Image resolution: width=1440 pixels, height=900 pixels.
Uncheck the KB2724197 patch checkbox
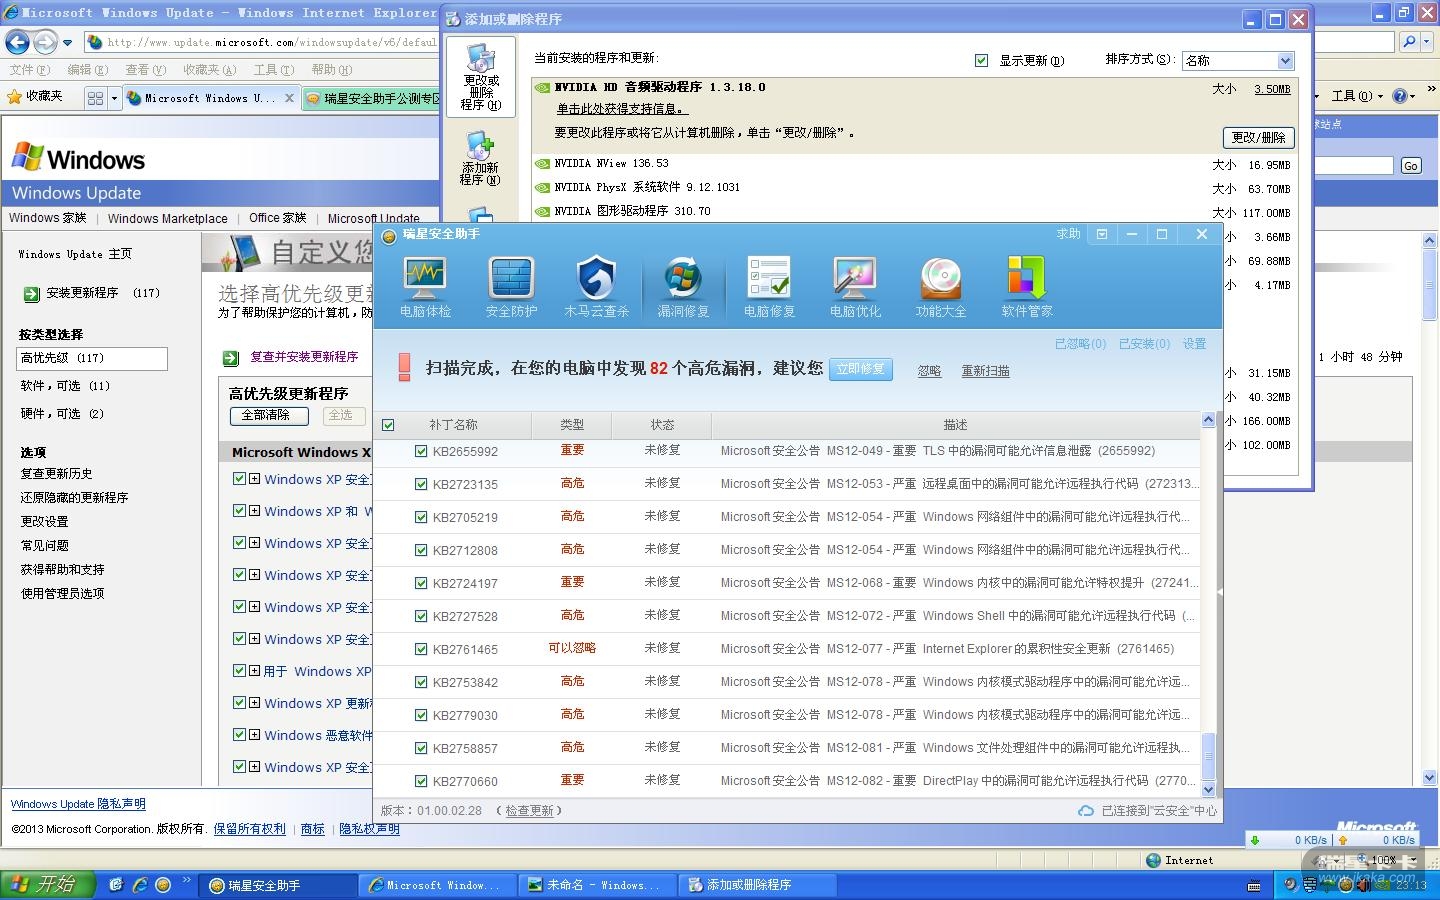click(x=421, y=584)
